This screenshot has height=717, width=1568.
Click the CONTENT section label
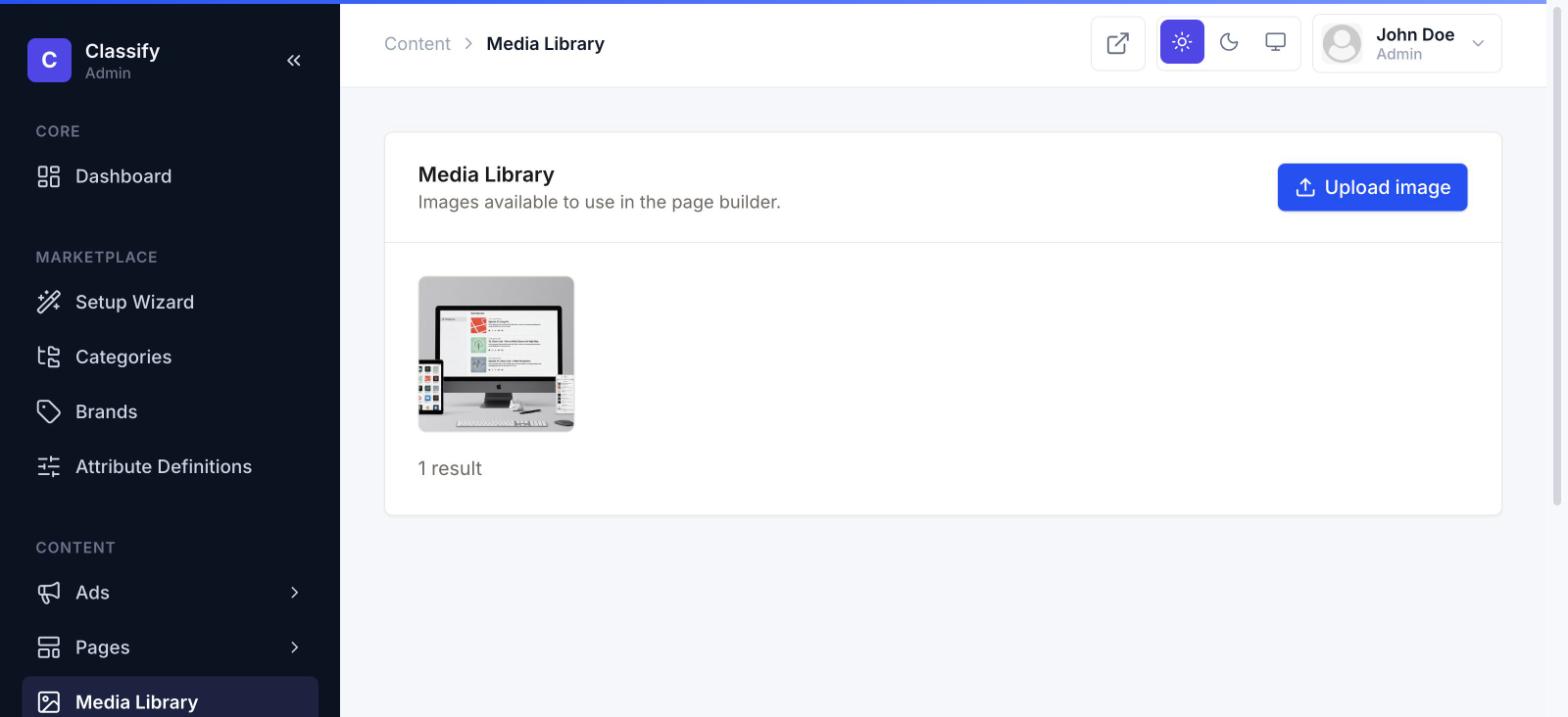(x=75, y=548)
